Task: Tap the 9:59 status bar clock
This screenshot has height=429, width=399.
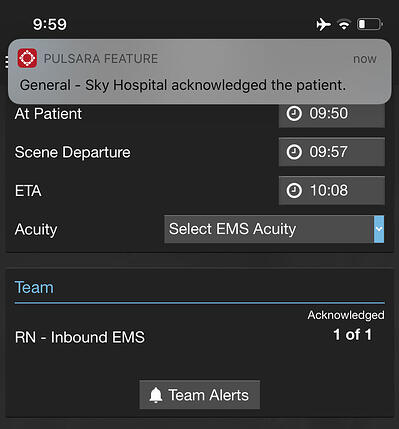Action: click(x=50, y=24)
